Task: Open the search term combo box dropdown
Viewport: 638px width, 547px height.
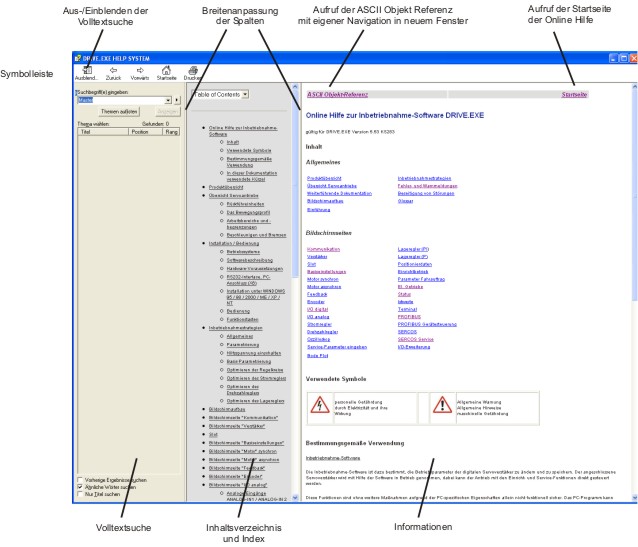Action: click(x=168, y=100)
